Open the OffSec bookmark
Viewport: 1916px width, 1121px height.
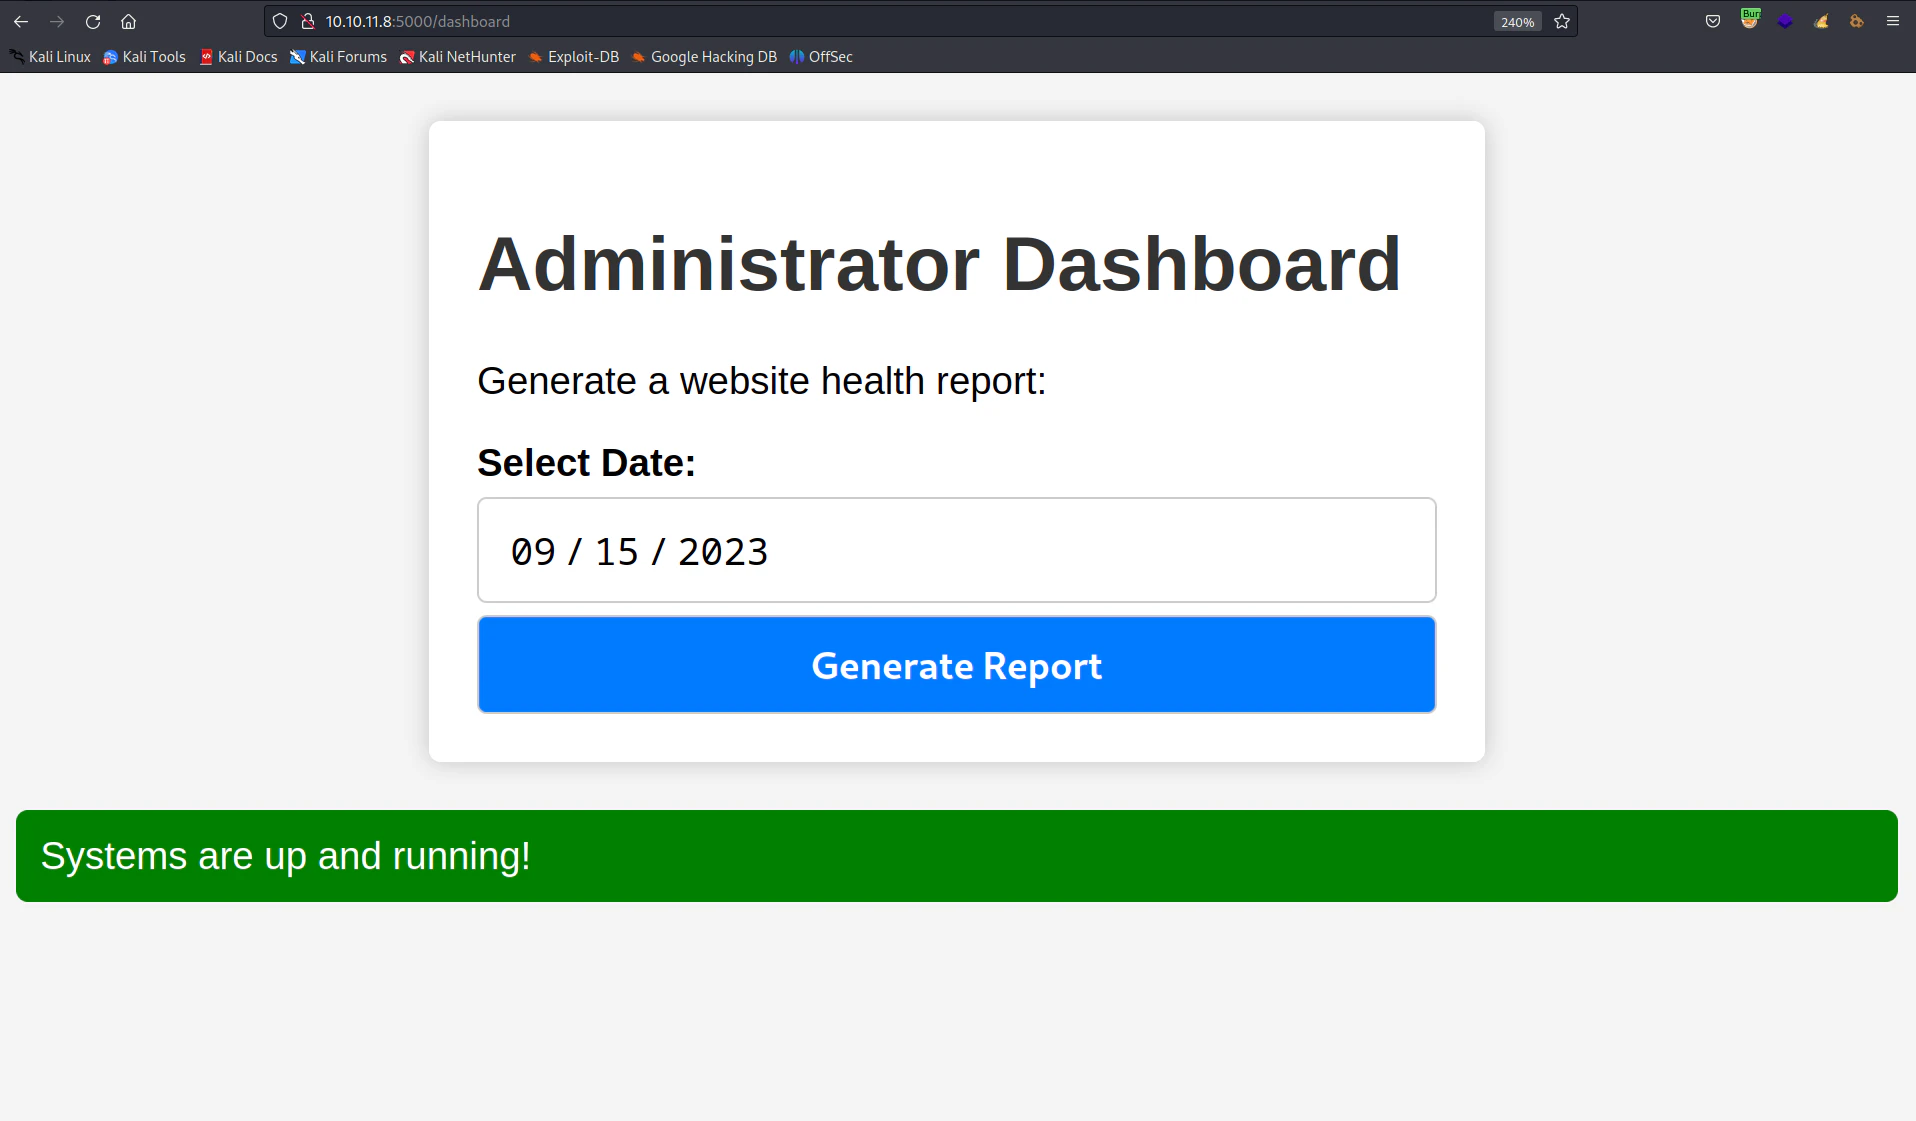coord(821,57)
